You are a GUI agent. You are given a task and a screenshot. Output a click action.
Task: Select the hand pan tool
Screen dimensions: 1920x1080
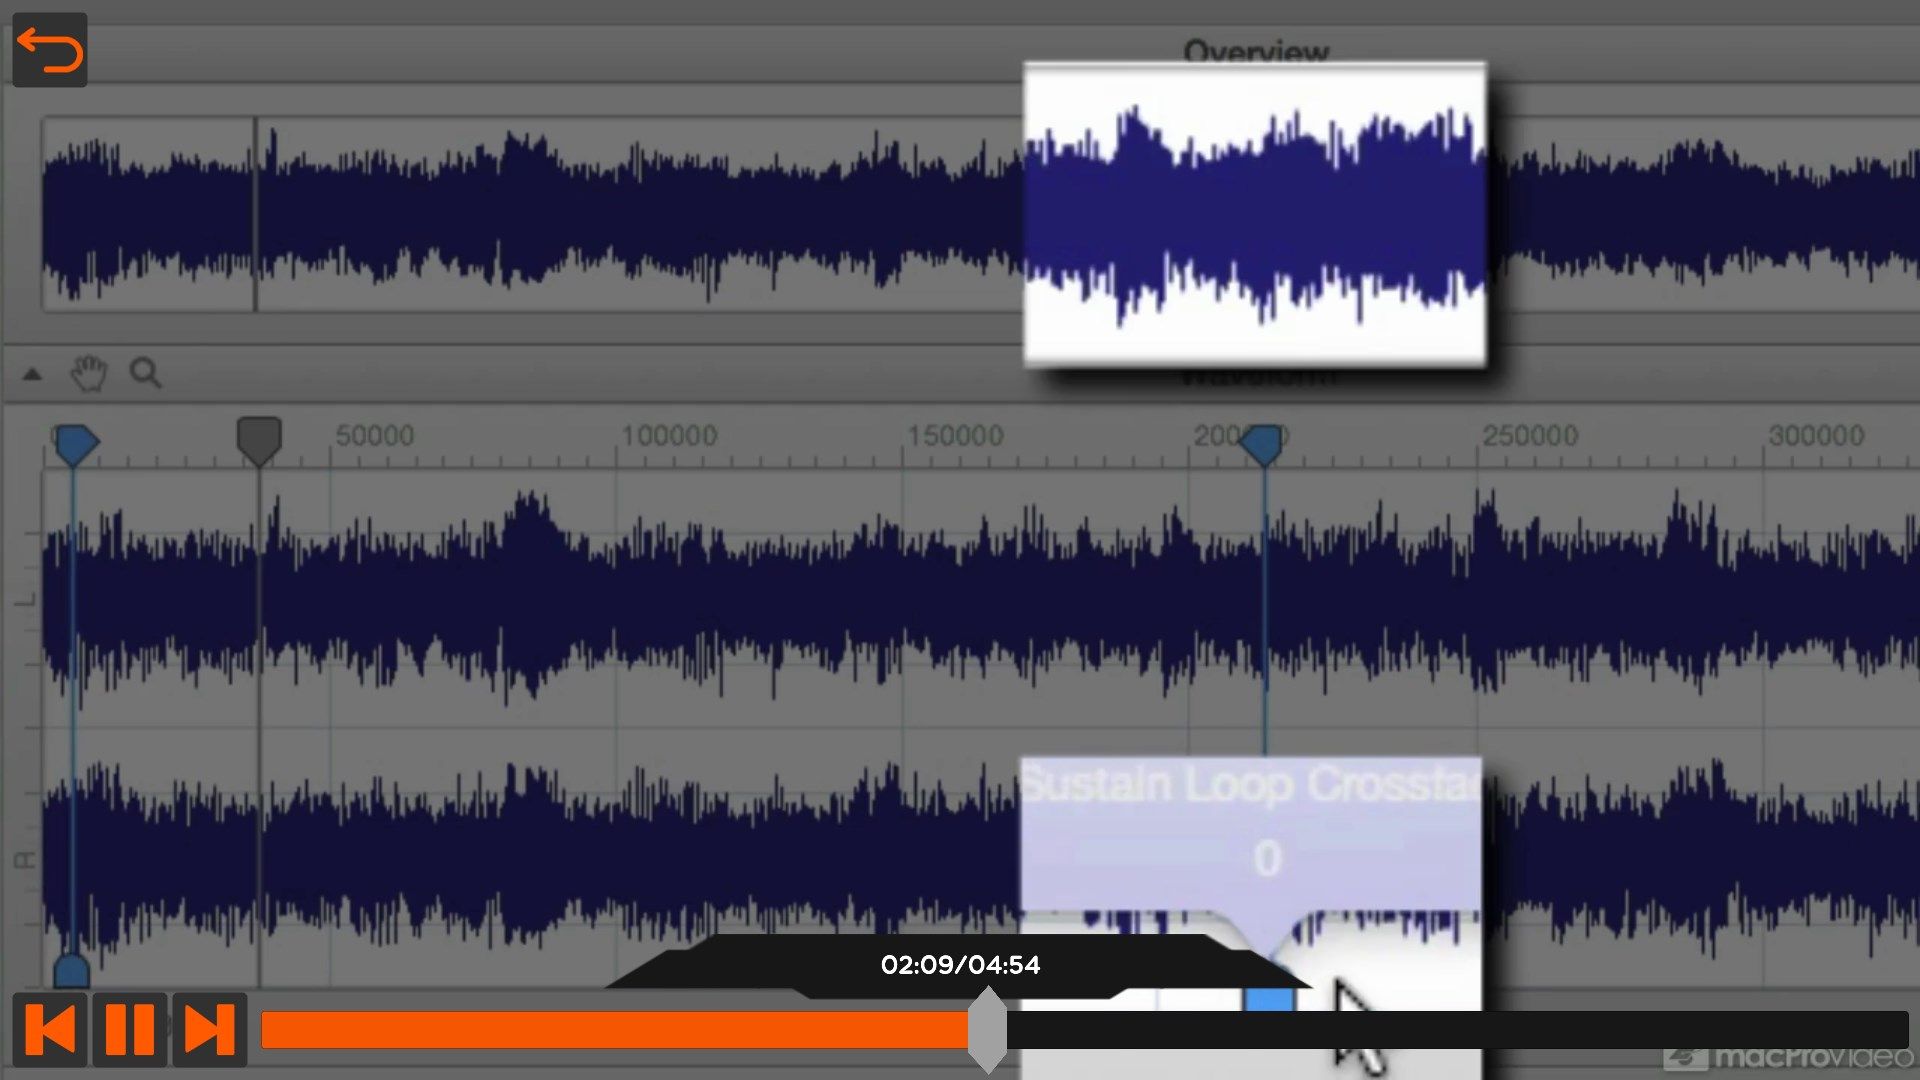89,373
